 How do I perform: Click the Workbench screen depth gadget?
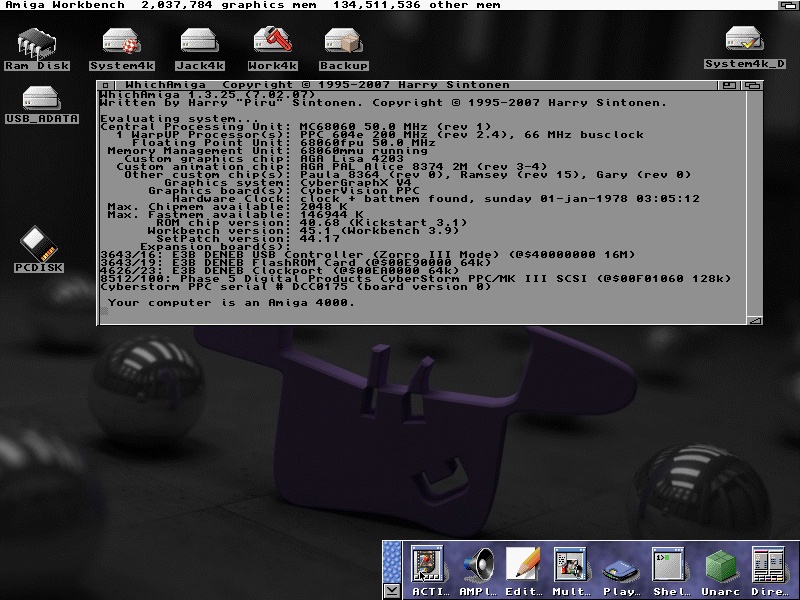[x=790, y=5]
